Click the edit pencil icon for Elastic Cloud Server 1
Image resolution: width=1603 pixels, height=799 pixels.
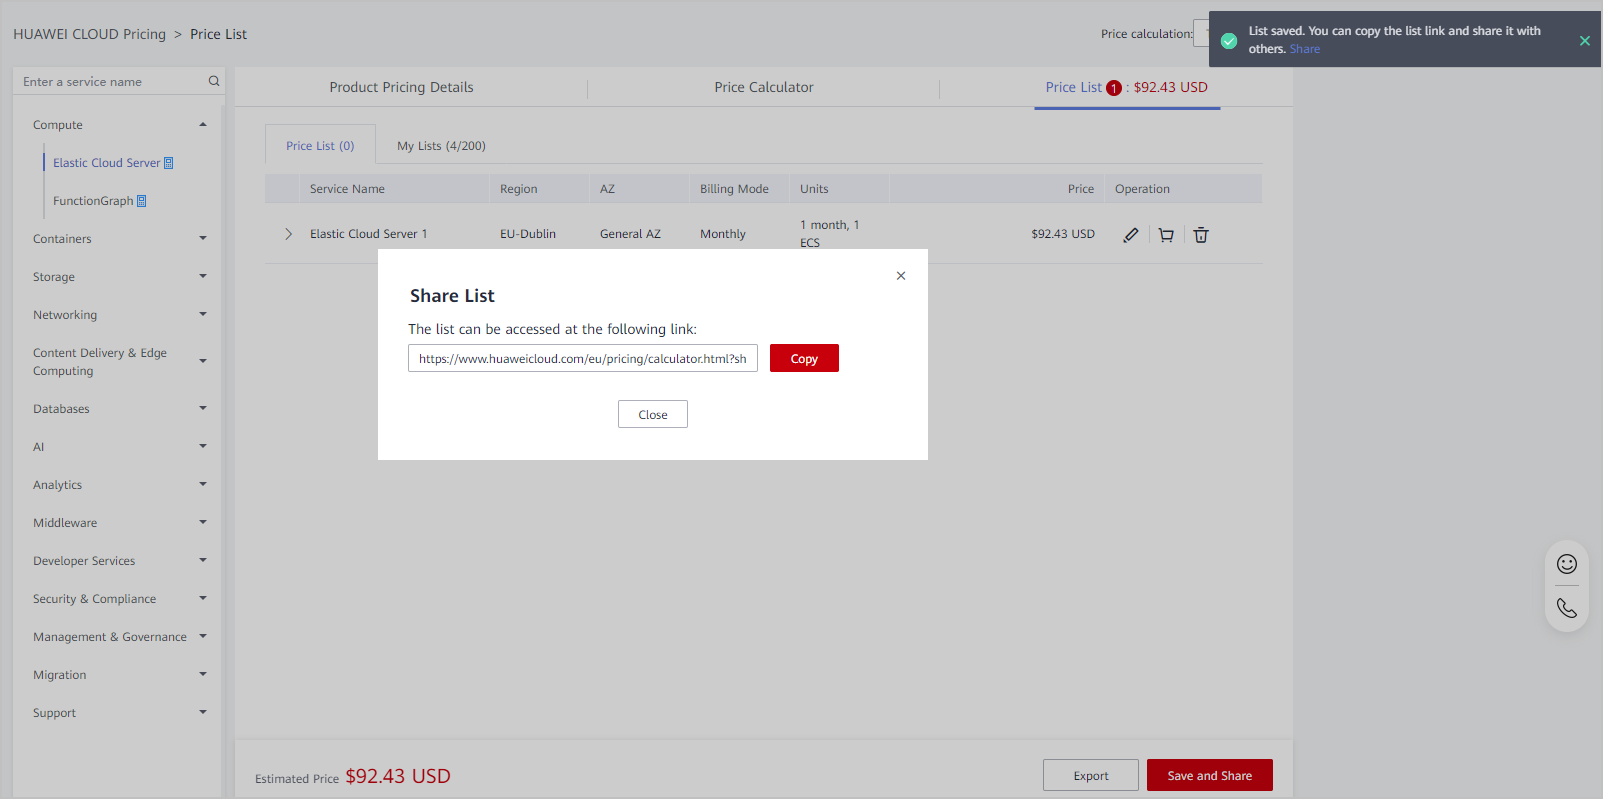click(x=1131, y=235)
